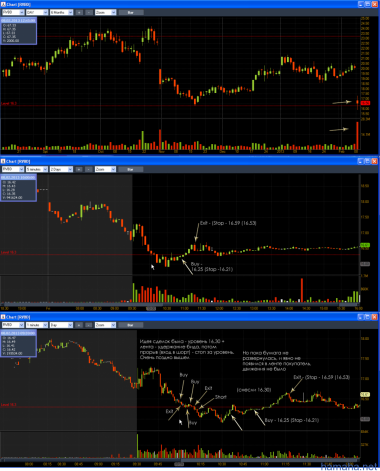Viewport: 380px width, 471px height.
Task: Expand the DAY timeframe dropdown
Action: pos(37,12)
